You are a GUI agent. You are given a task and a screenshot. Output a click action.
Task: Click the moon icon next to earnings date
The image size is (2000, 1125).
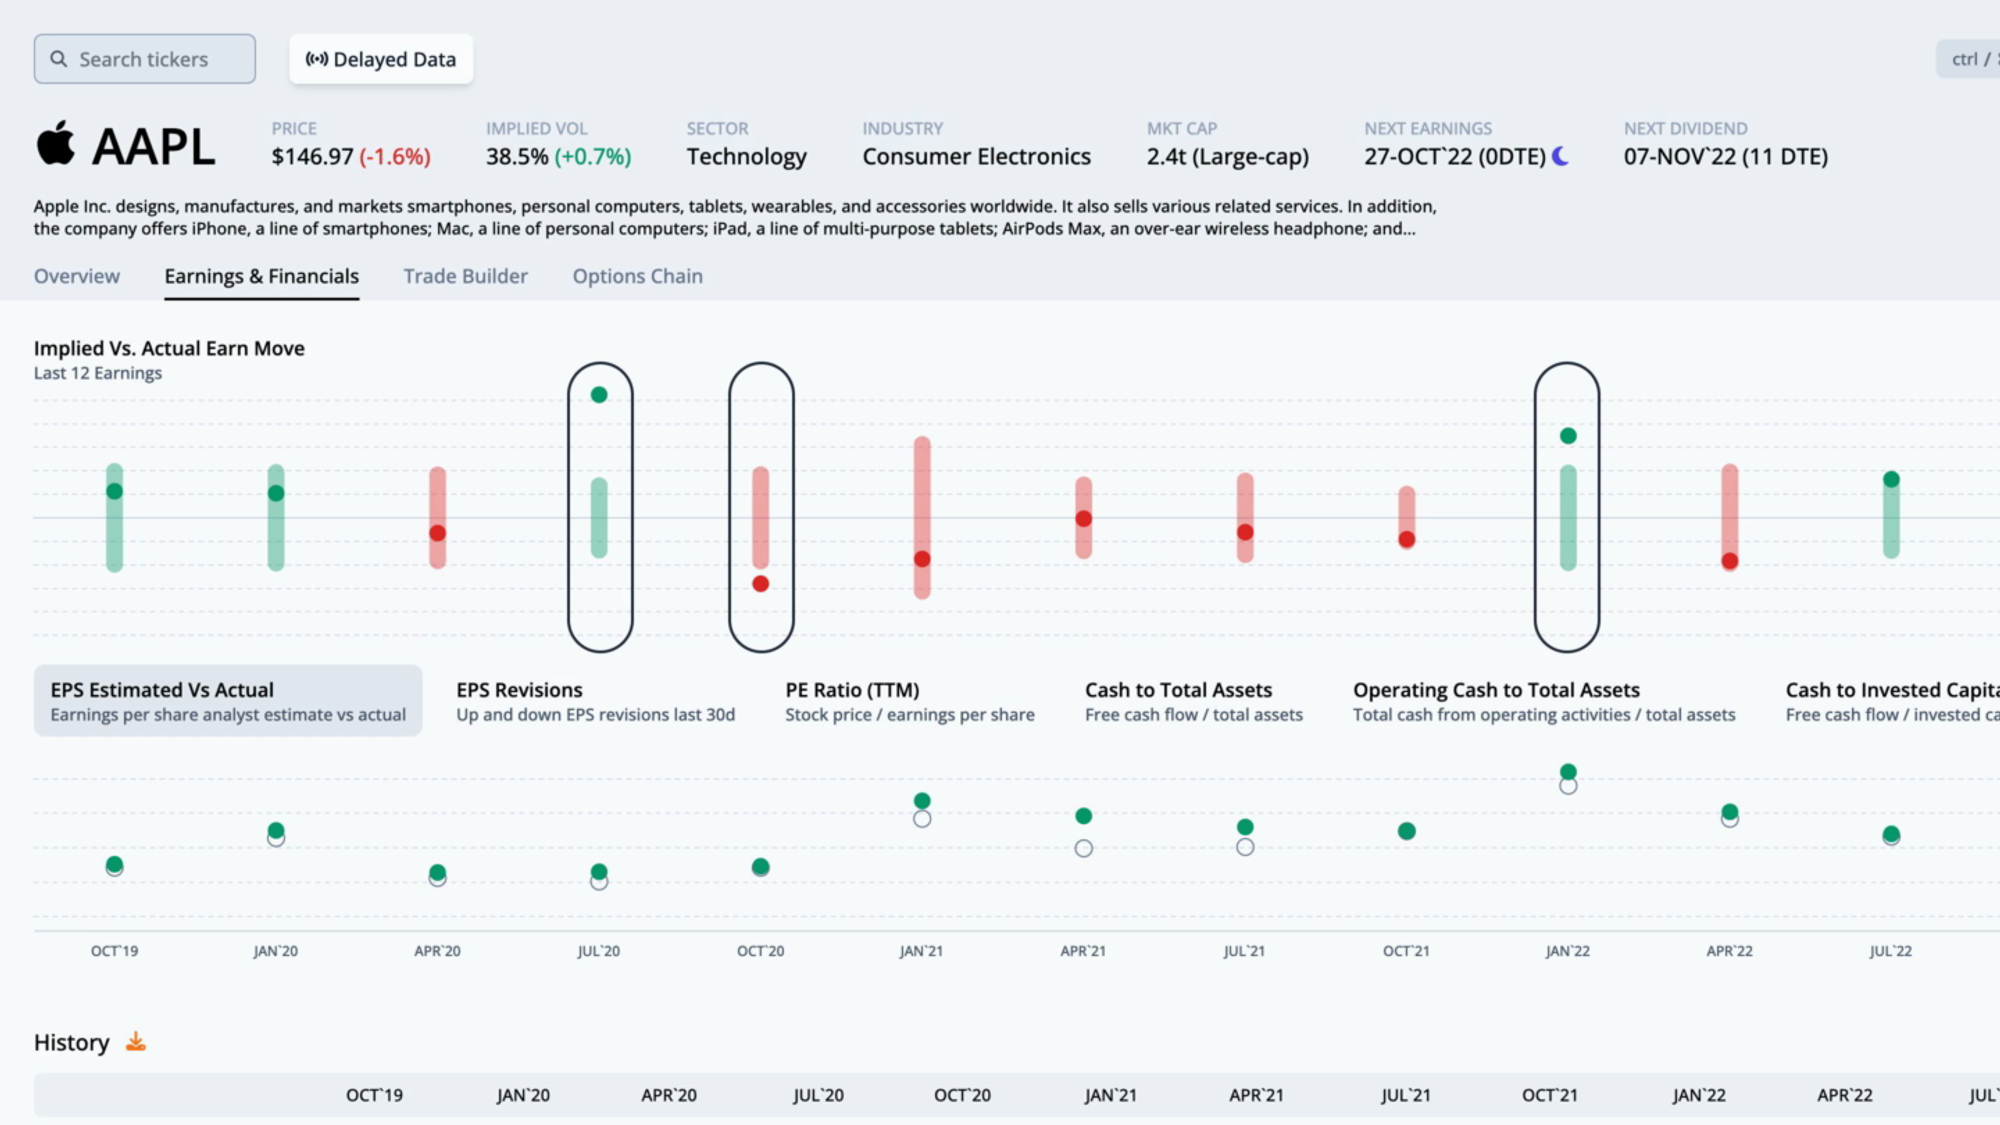[x=1560, y=156]
